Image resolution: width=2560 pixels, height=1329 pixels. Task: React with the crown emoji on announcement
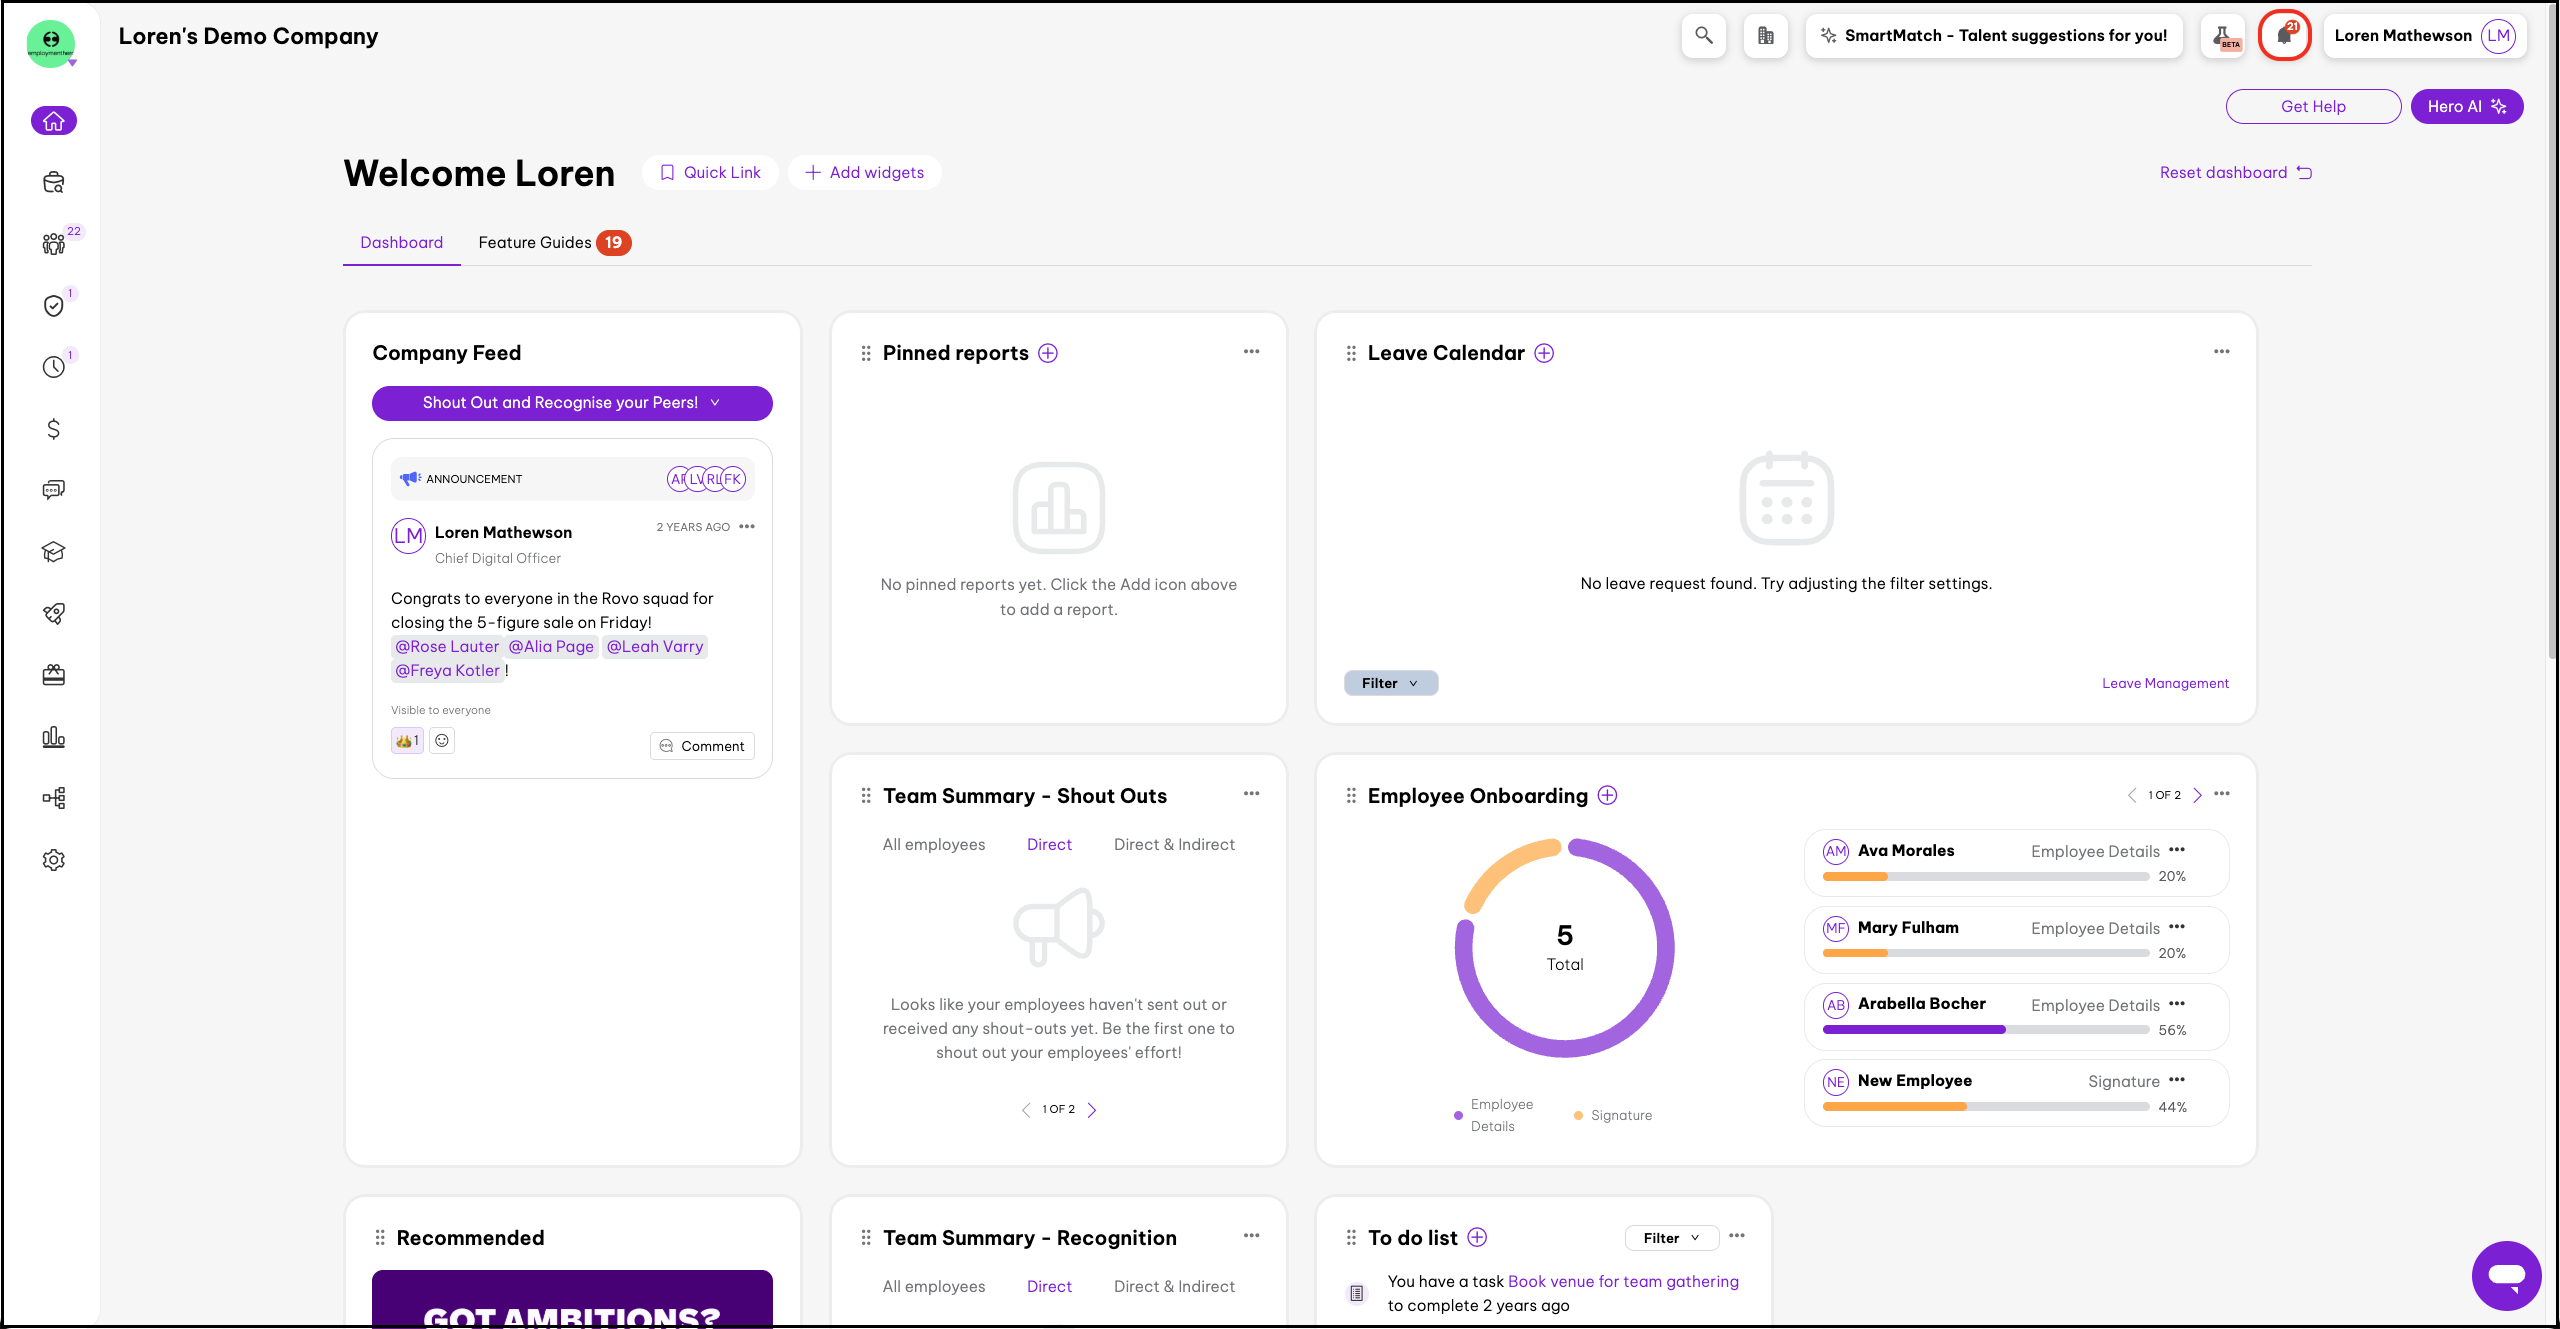pyautogui.click(x=407, y=741)
